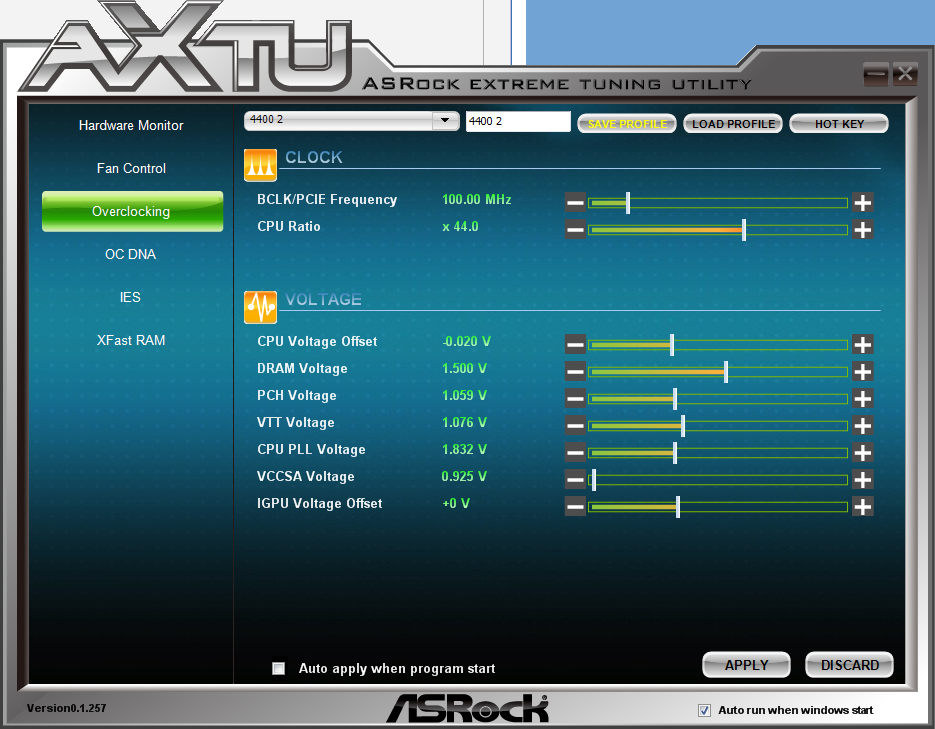Viewport: 935px width, 729px height.
Task: Increase IGPU Voltage Offset plus button
Action: [x=862, y=507]
